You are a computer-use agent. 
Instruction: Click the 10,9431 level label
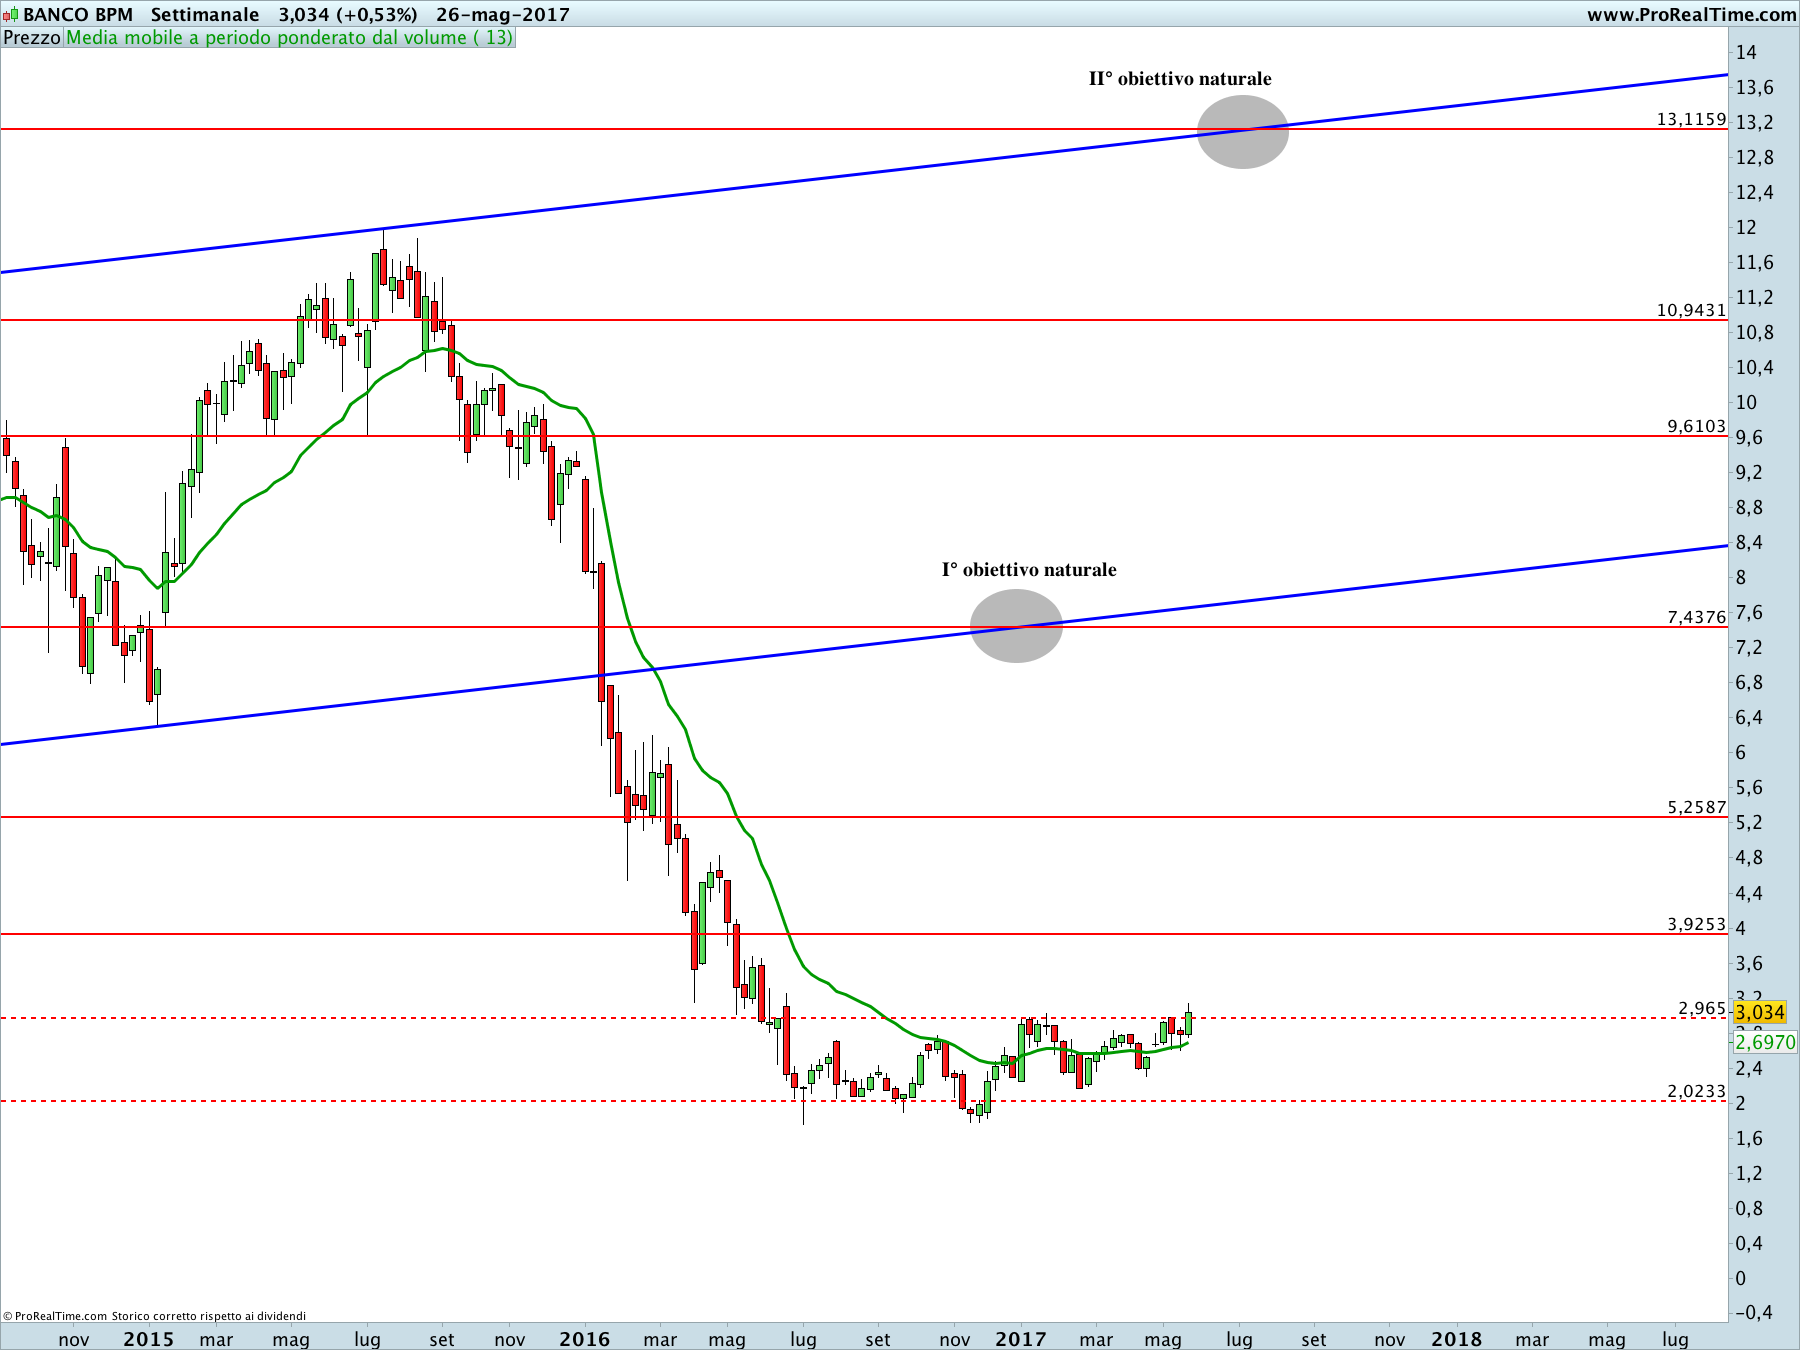click(1691, 310)
